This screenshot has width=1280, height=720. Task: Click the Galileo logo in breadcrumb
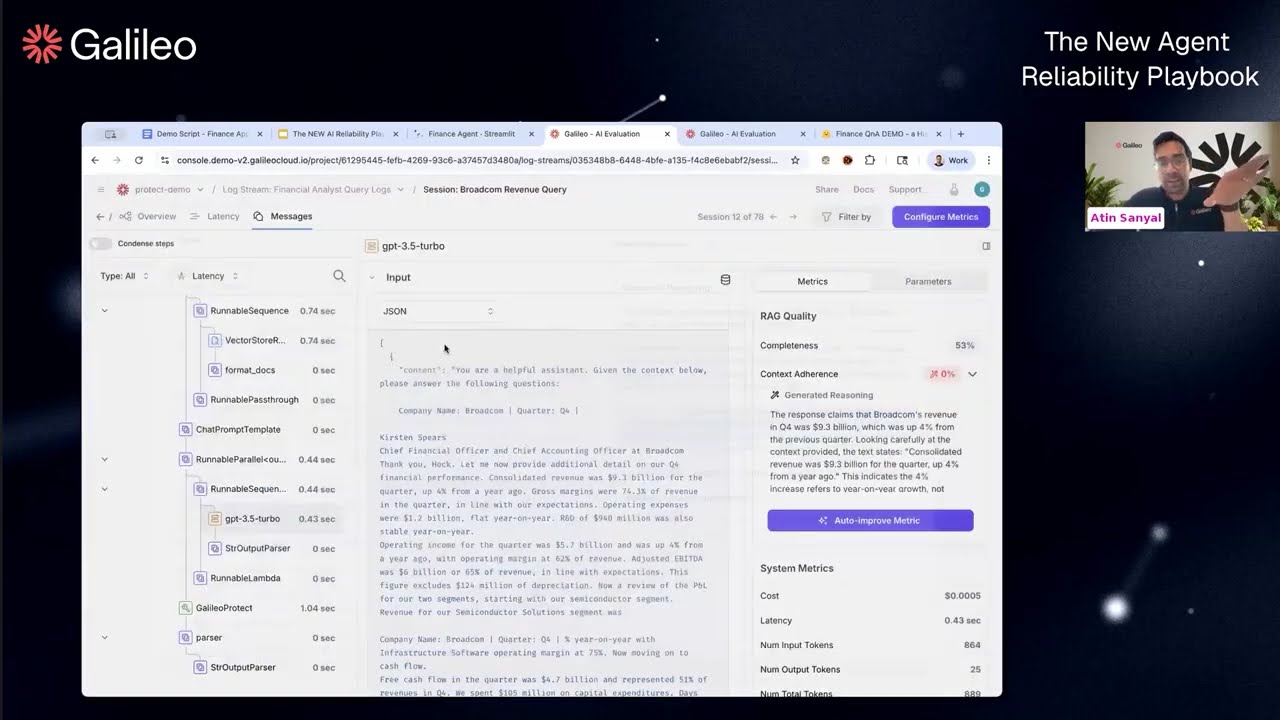123,189
